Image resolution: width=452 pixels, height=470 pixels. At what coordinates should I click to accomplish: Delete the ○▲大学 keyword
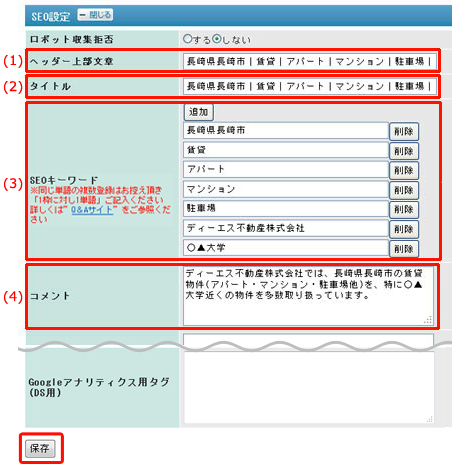[404, 249]
